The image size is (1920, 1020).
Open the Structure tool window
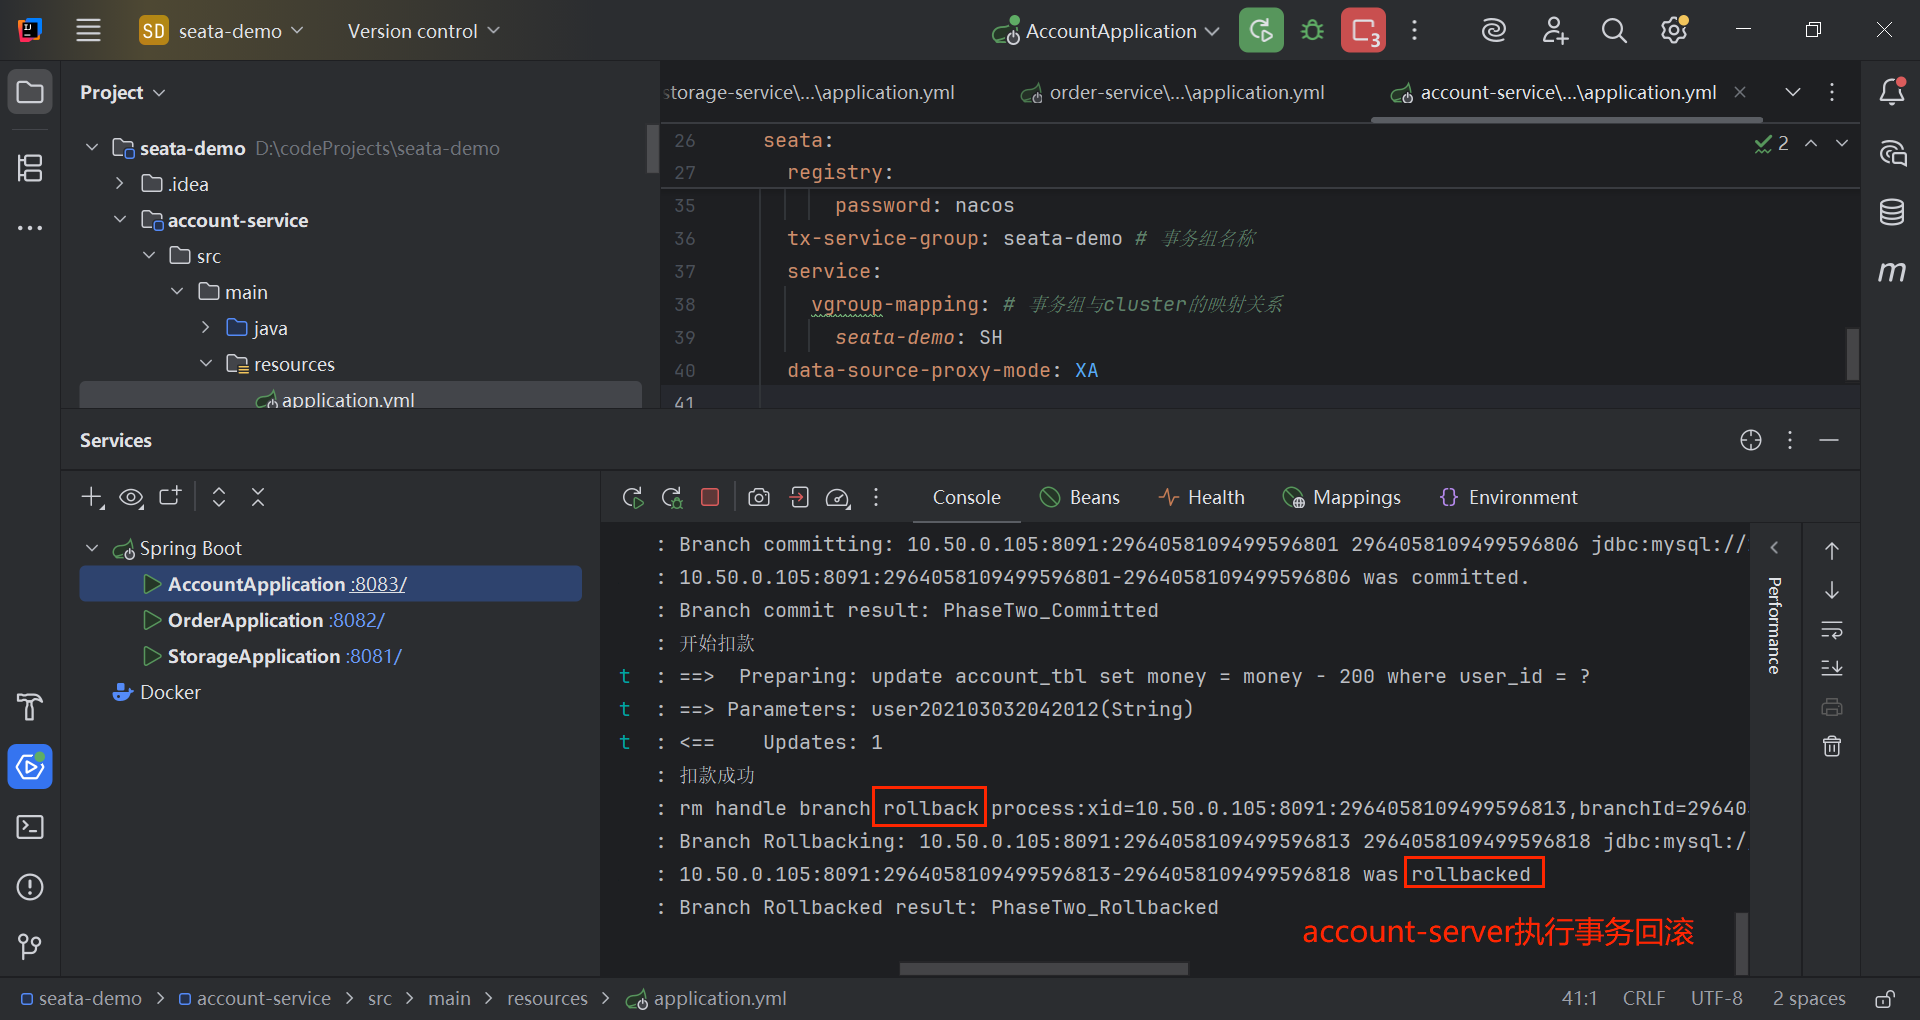coord(30,168)
